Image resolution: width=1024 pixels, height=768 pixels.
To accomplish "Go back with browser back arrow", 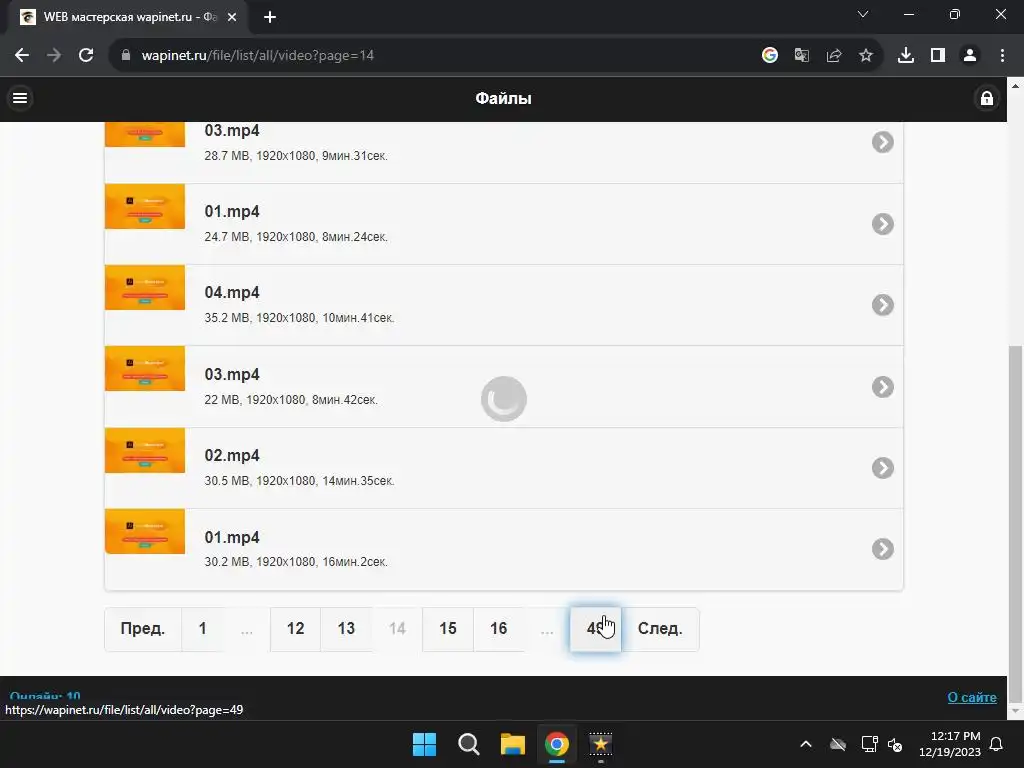I will tap(22, 56).
